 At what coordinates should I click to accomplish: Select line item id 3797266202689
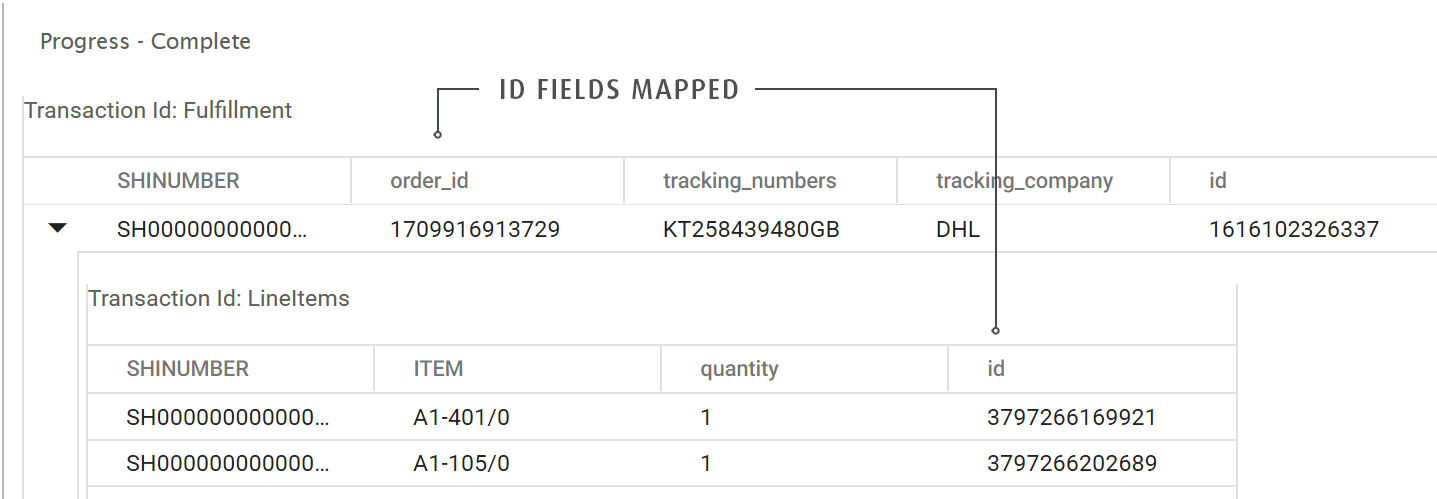[x=1071, y=464]
